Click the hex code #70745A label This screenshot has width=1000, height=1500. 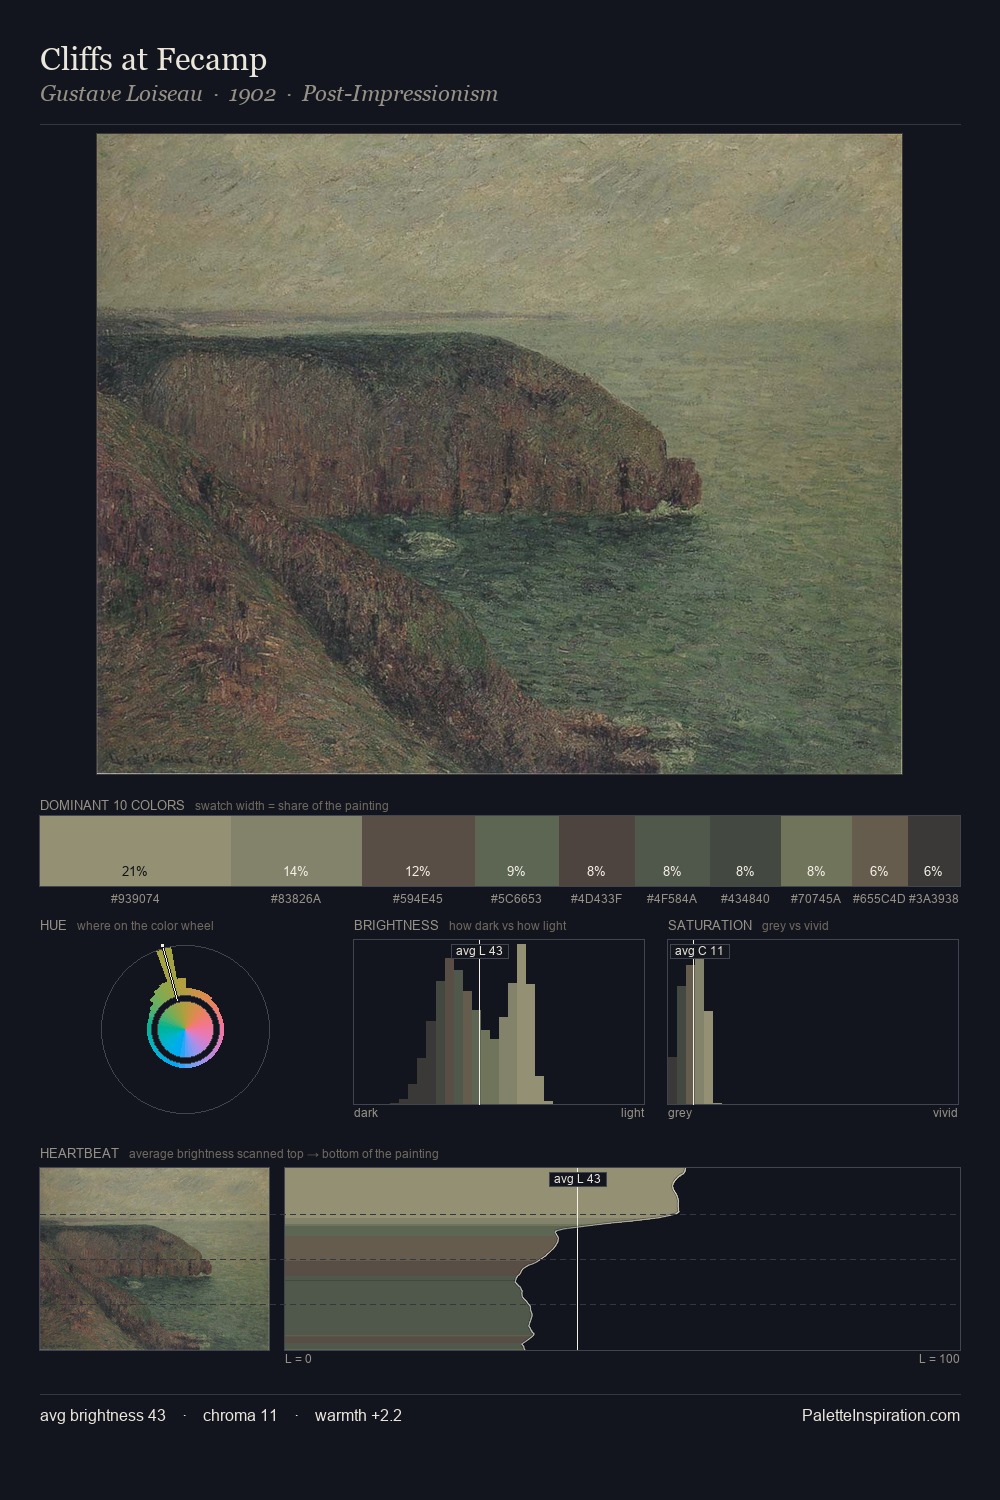click(816, 898)
